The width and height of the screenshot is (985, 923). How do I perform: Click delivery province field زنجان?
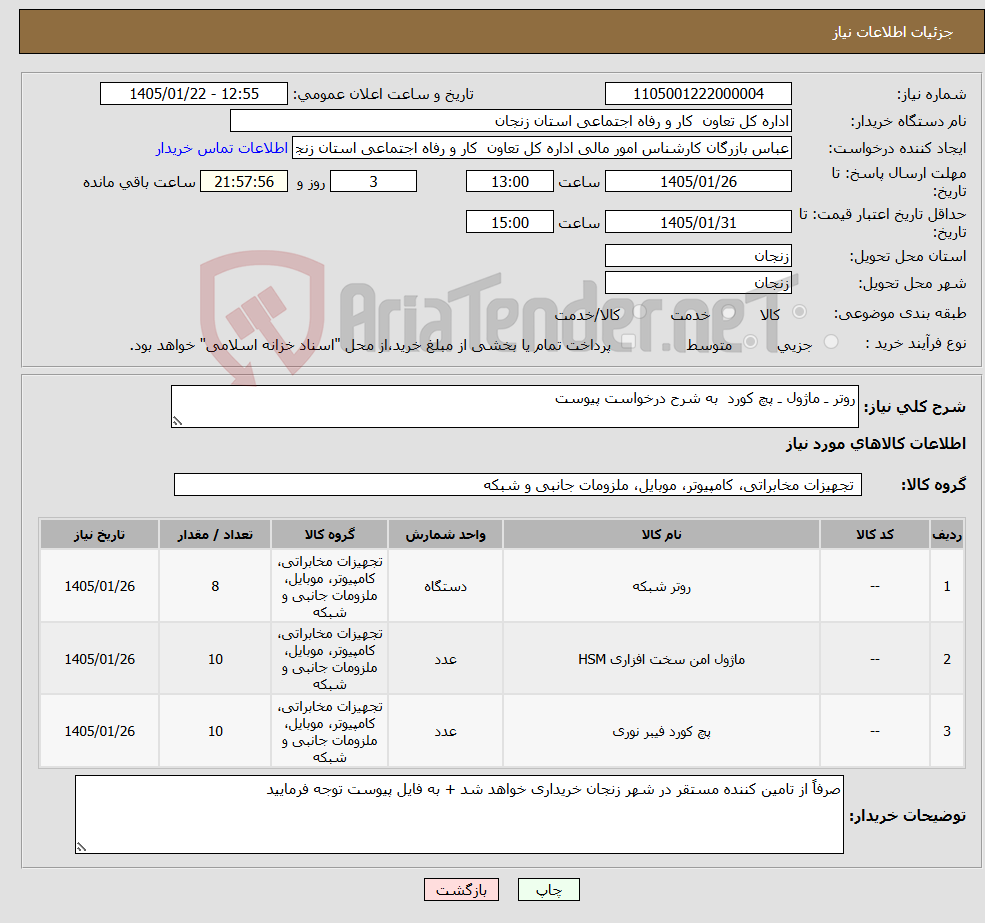(698, 255)
